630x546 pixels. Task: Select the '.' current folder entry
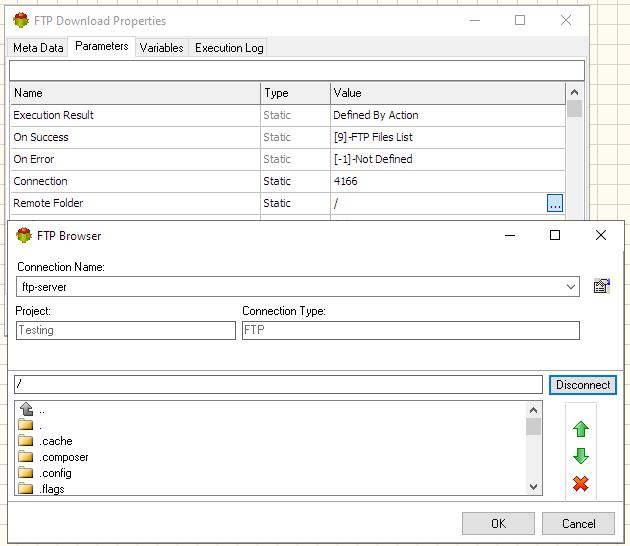30,425
